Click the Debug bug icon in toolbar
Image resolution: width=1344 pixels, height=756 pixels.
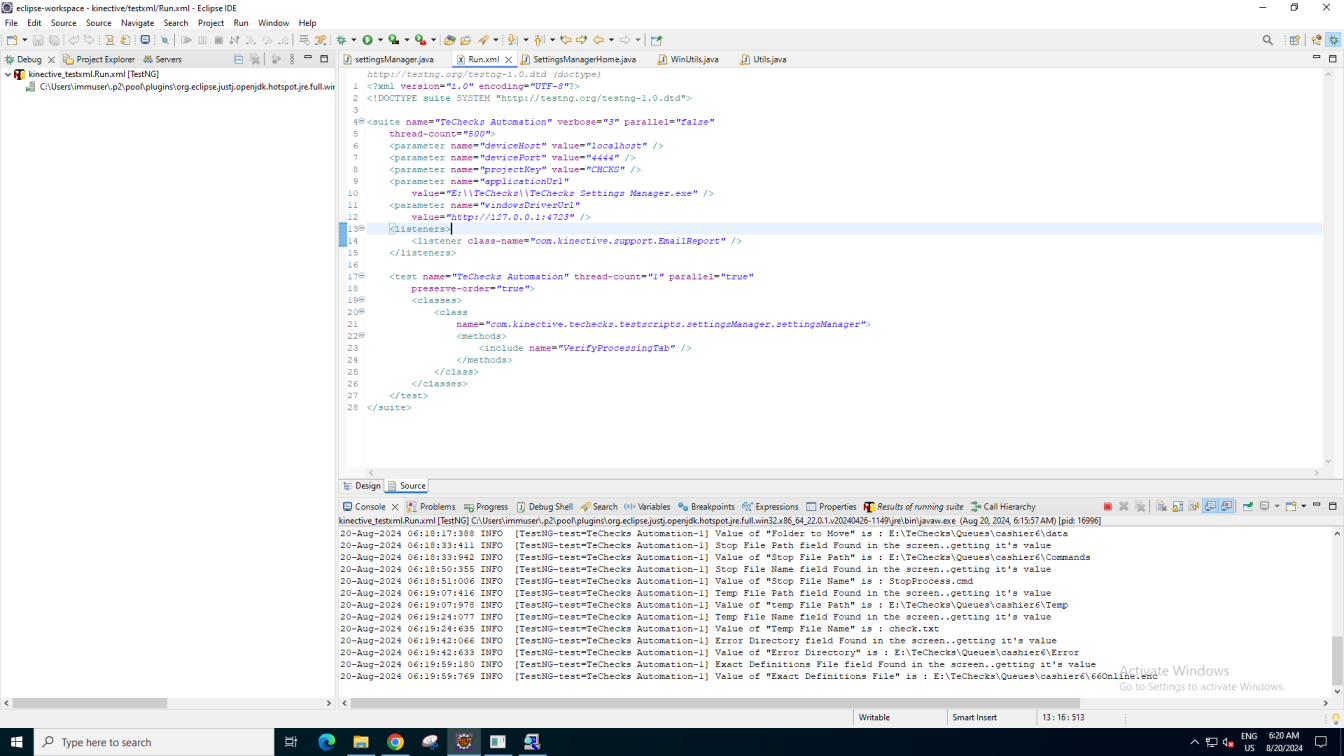(x=341, y=40)
